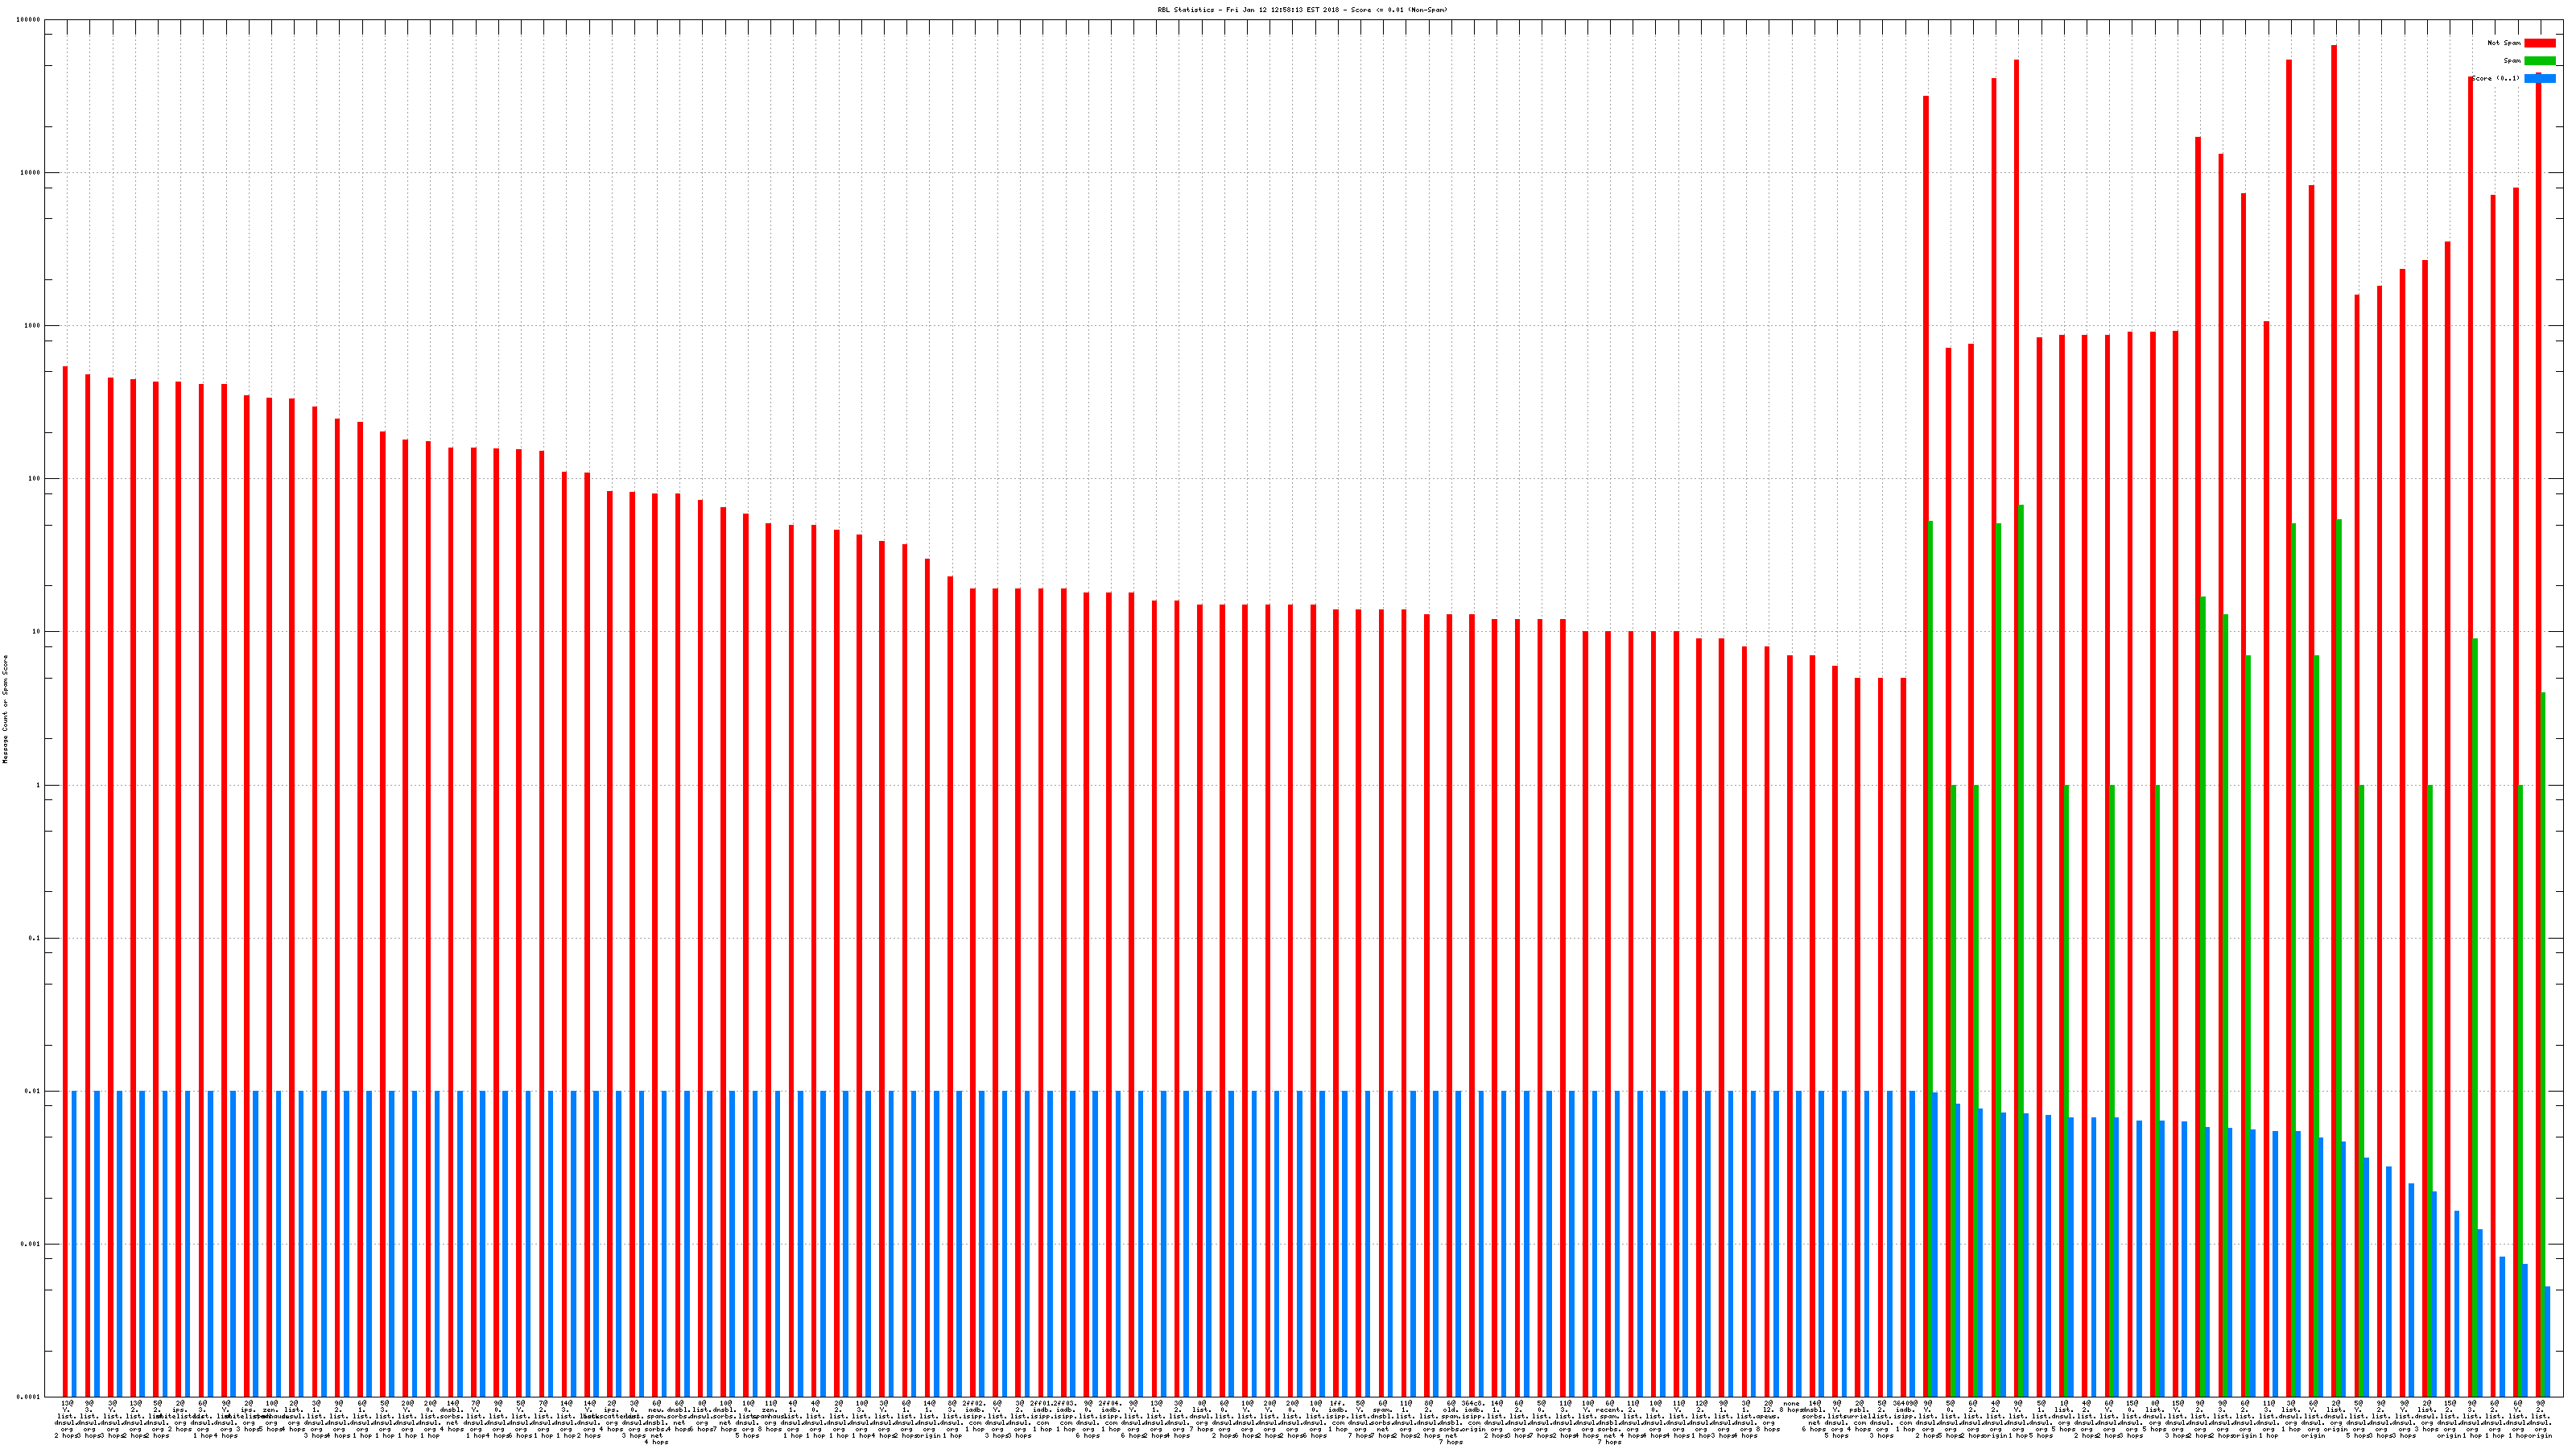Click the 0.001 y-axis tick label
Screen dimensions: 2576x1449
(31, 1244)
